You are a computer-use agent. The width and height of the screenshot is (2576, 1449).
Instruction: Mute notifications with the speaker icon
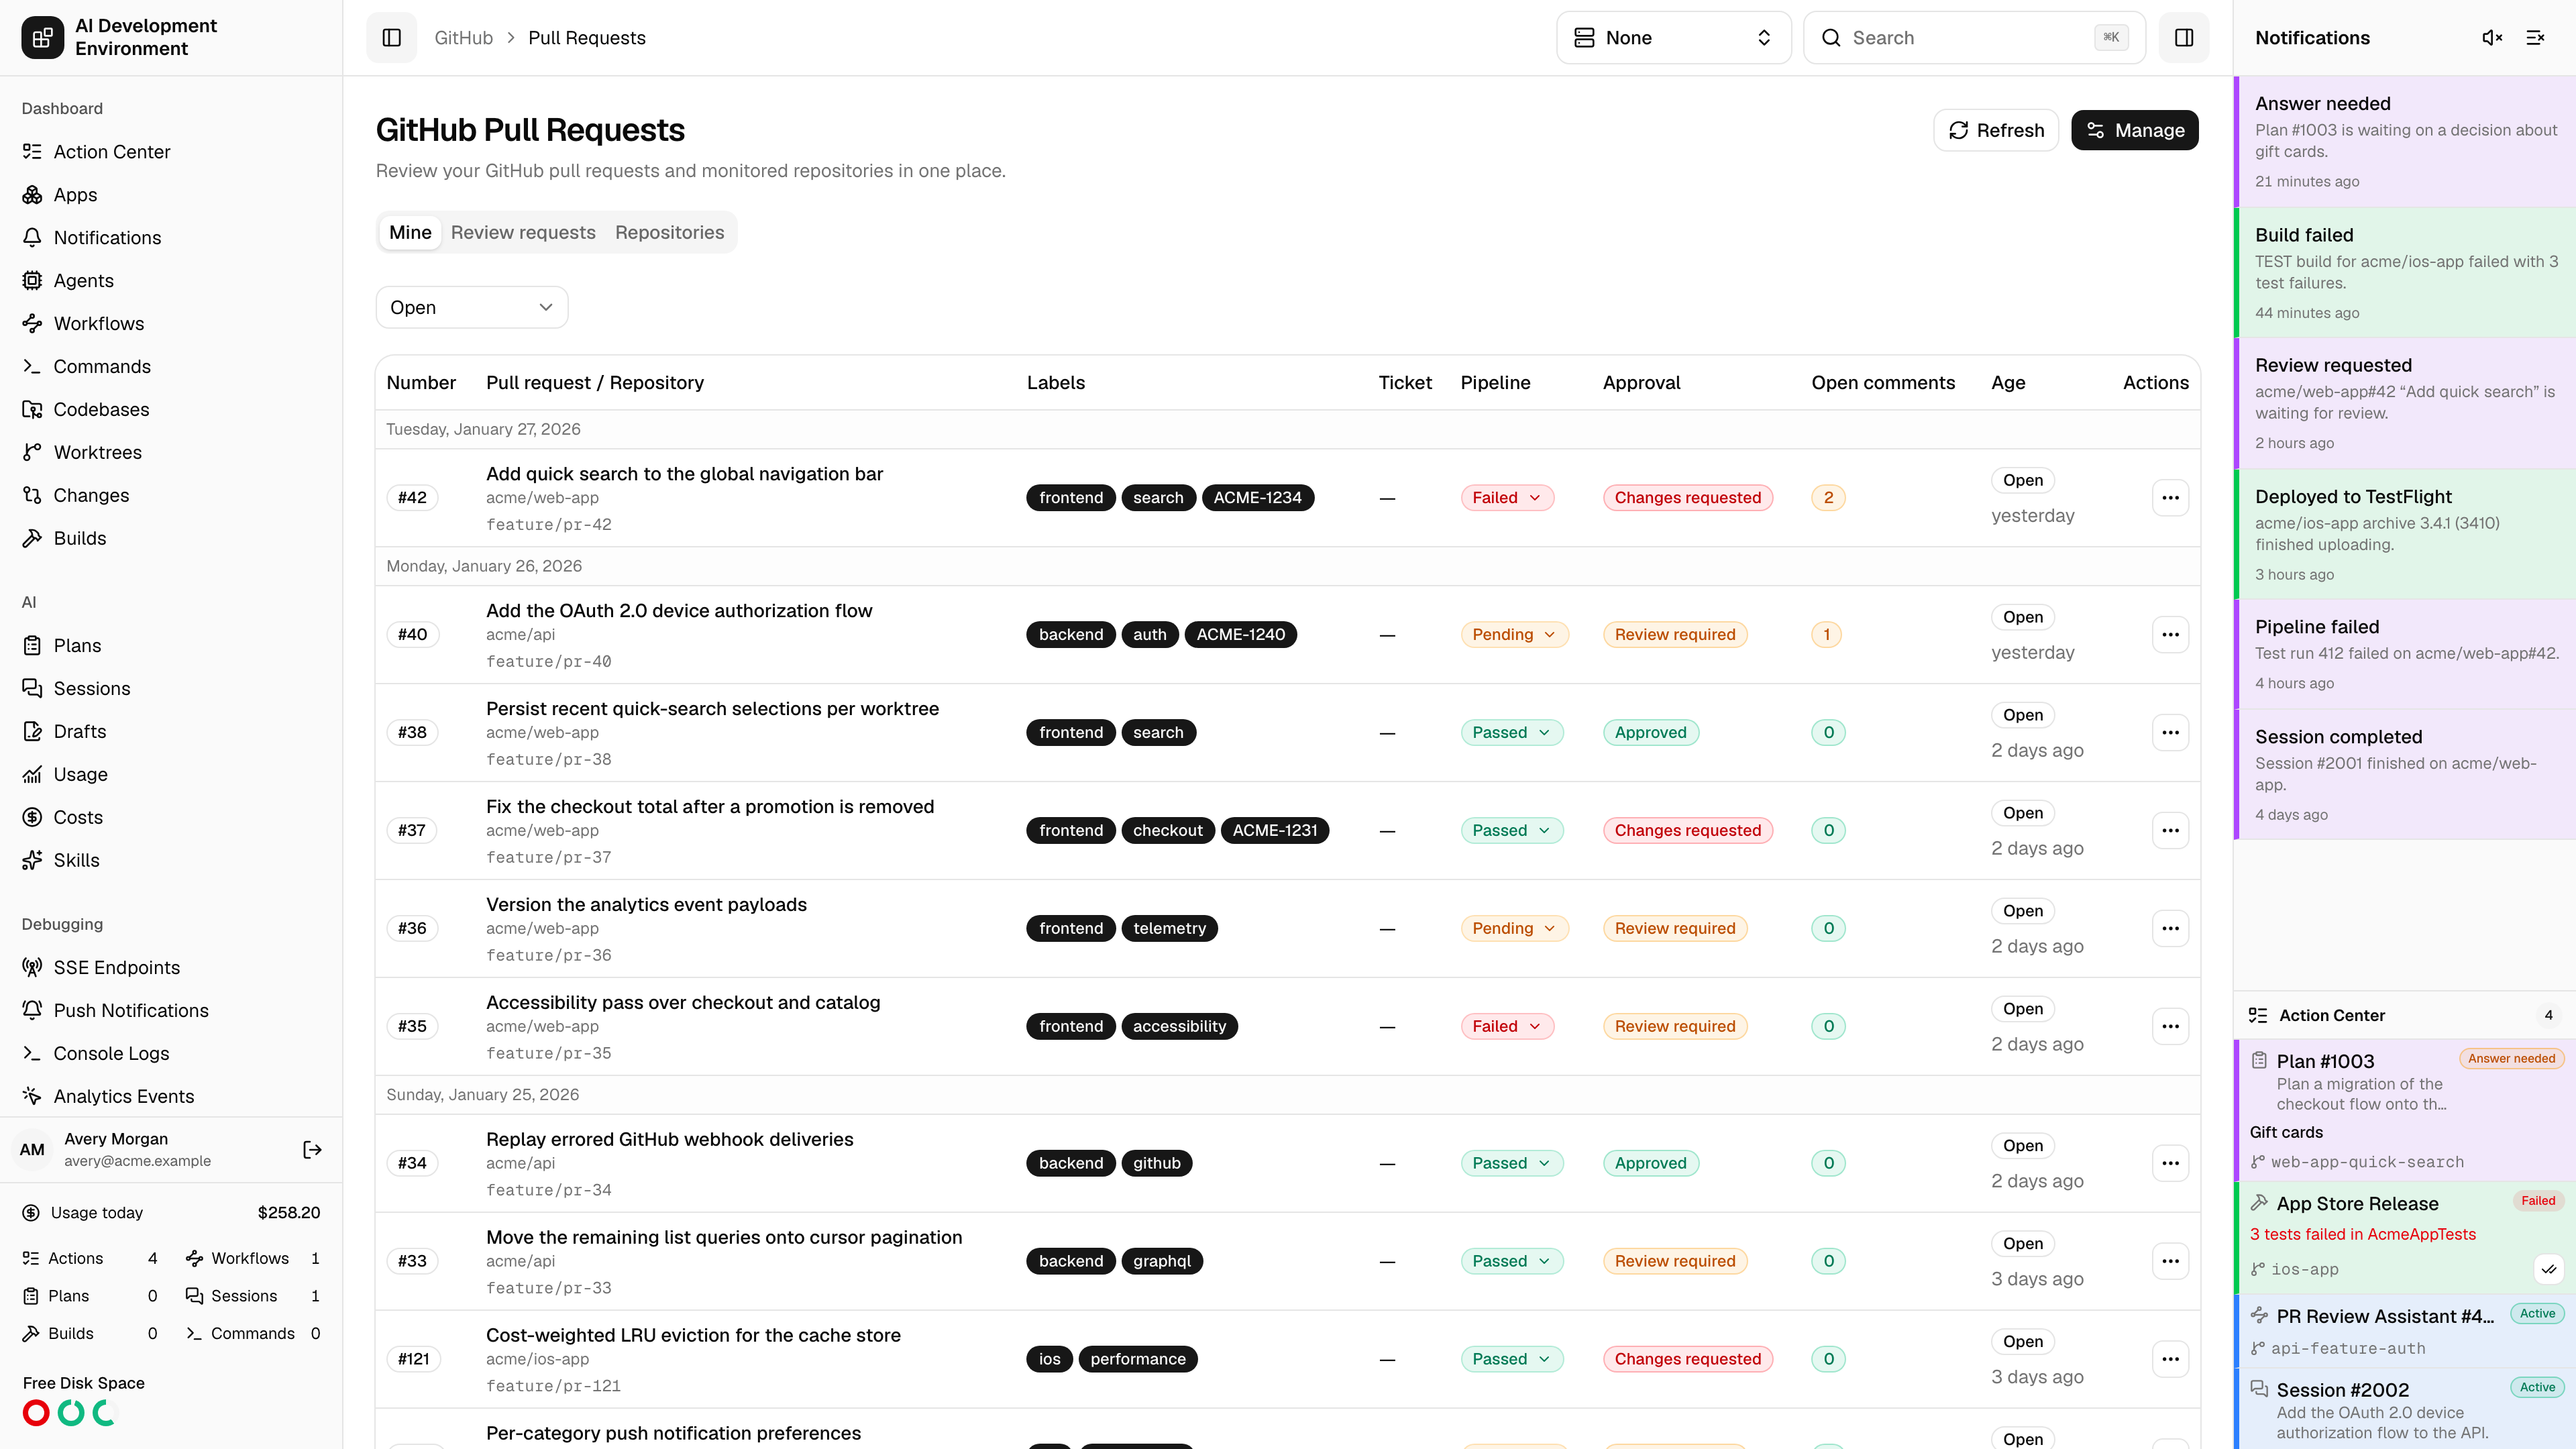tap(2492, 38)
